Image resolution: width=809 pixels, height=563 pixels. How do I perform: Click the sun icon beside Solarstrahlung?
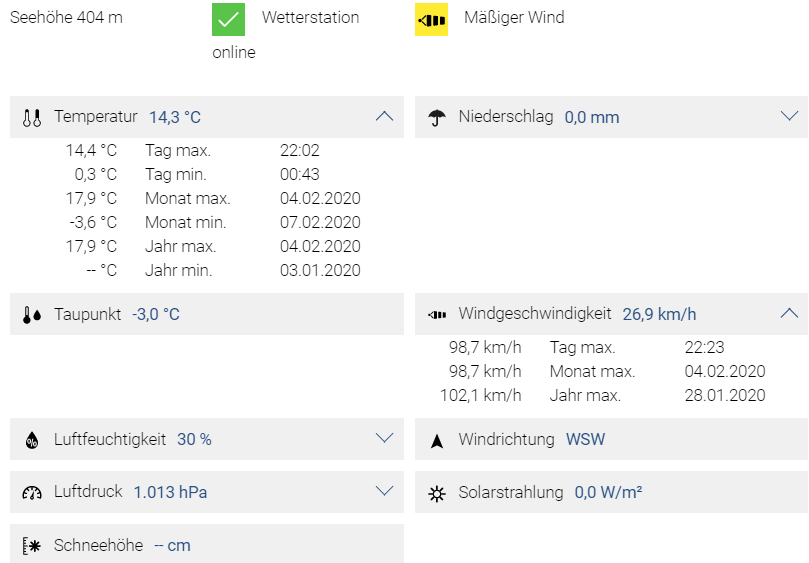coord(436,493)
